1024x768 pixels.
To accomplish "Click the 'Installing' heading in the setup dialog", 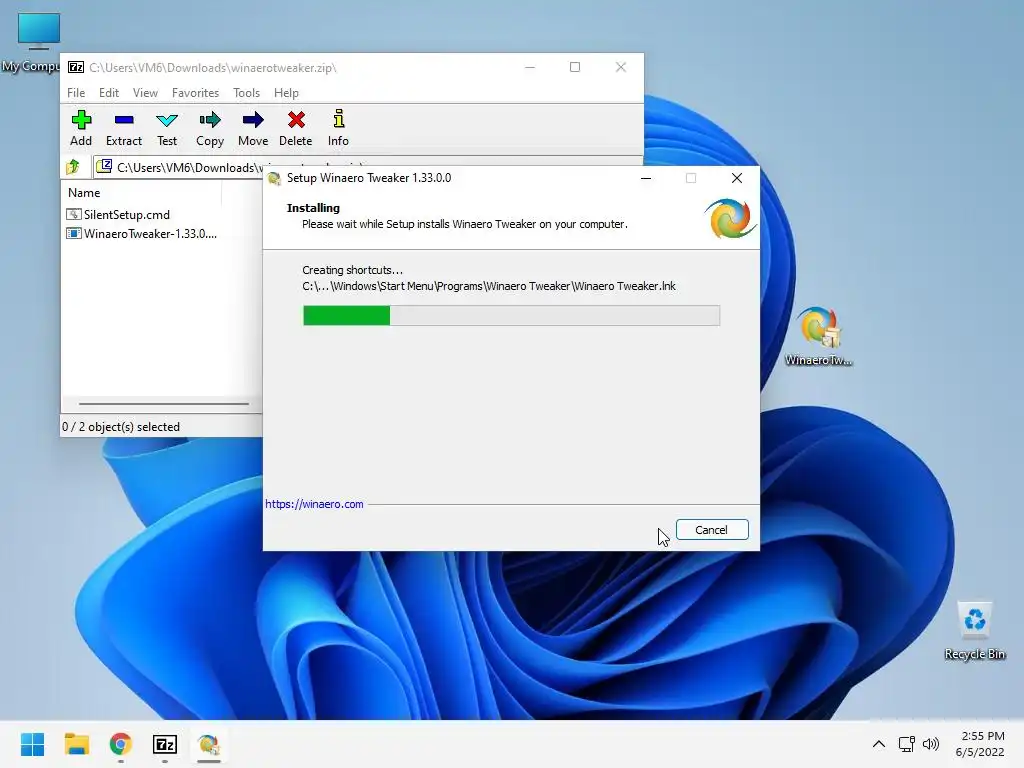I will click(x=313, y=208).
